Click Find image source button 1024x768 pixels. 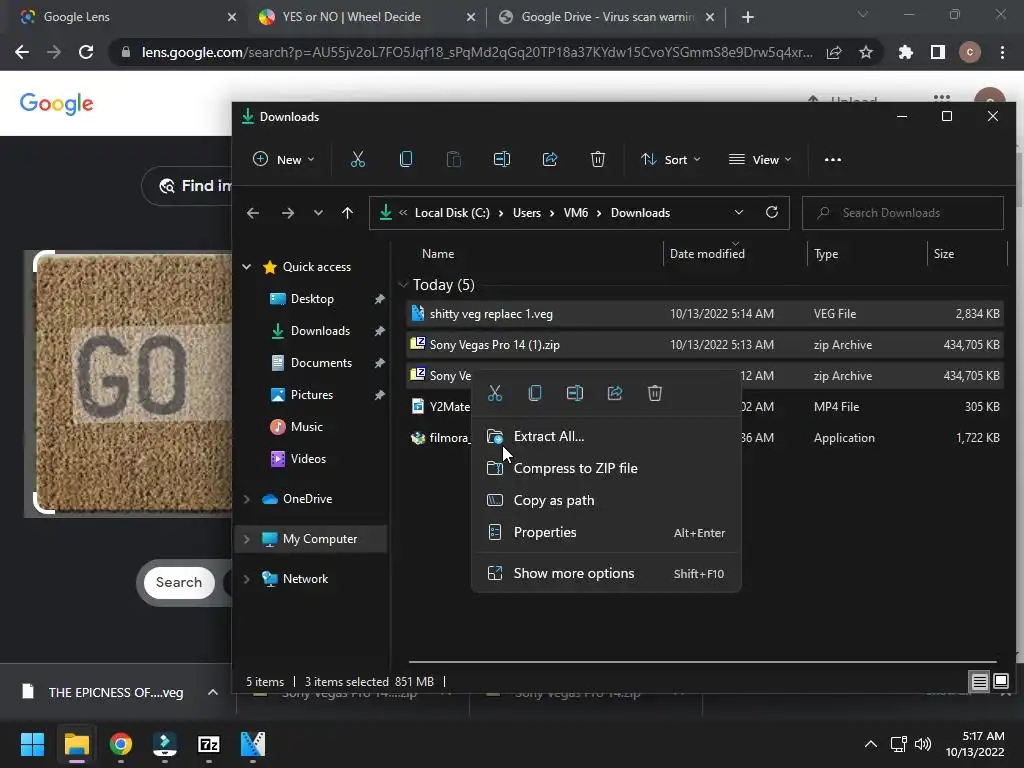[187, 186]
